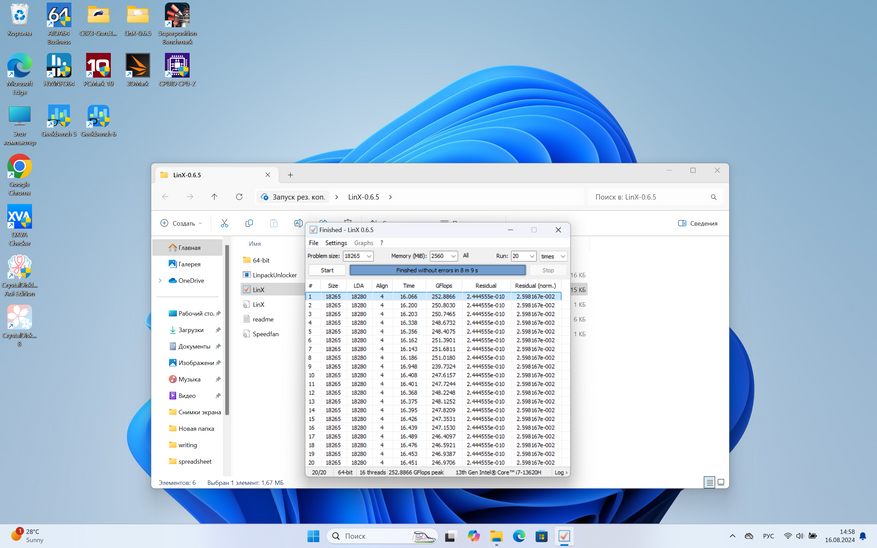Open the Google Chrome desktop icon

19,168
